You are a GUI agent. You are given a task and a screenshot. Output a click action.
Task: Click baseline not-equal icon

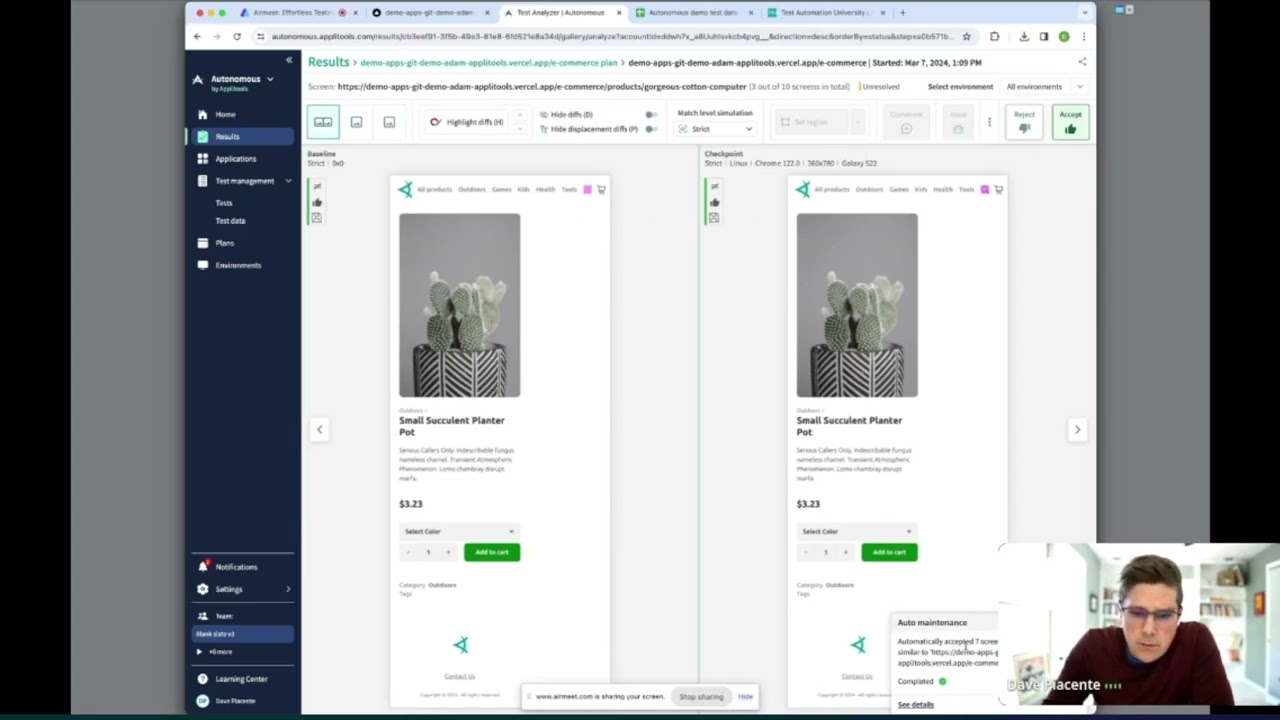pos(317,186)
